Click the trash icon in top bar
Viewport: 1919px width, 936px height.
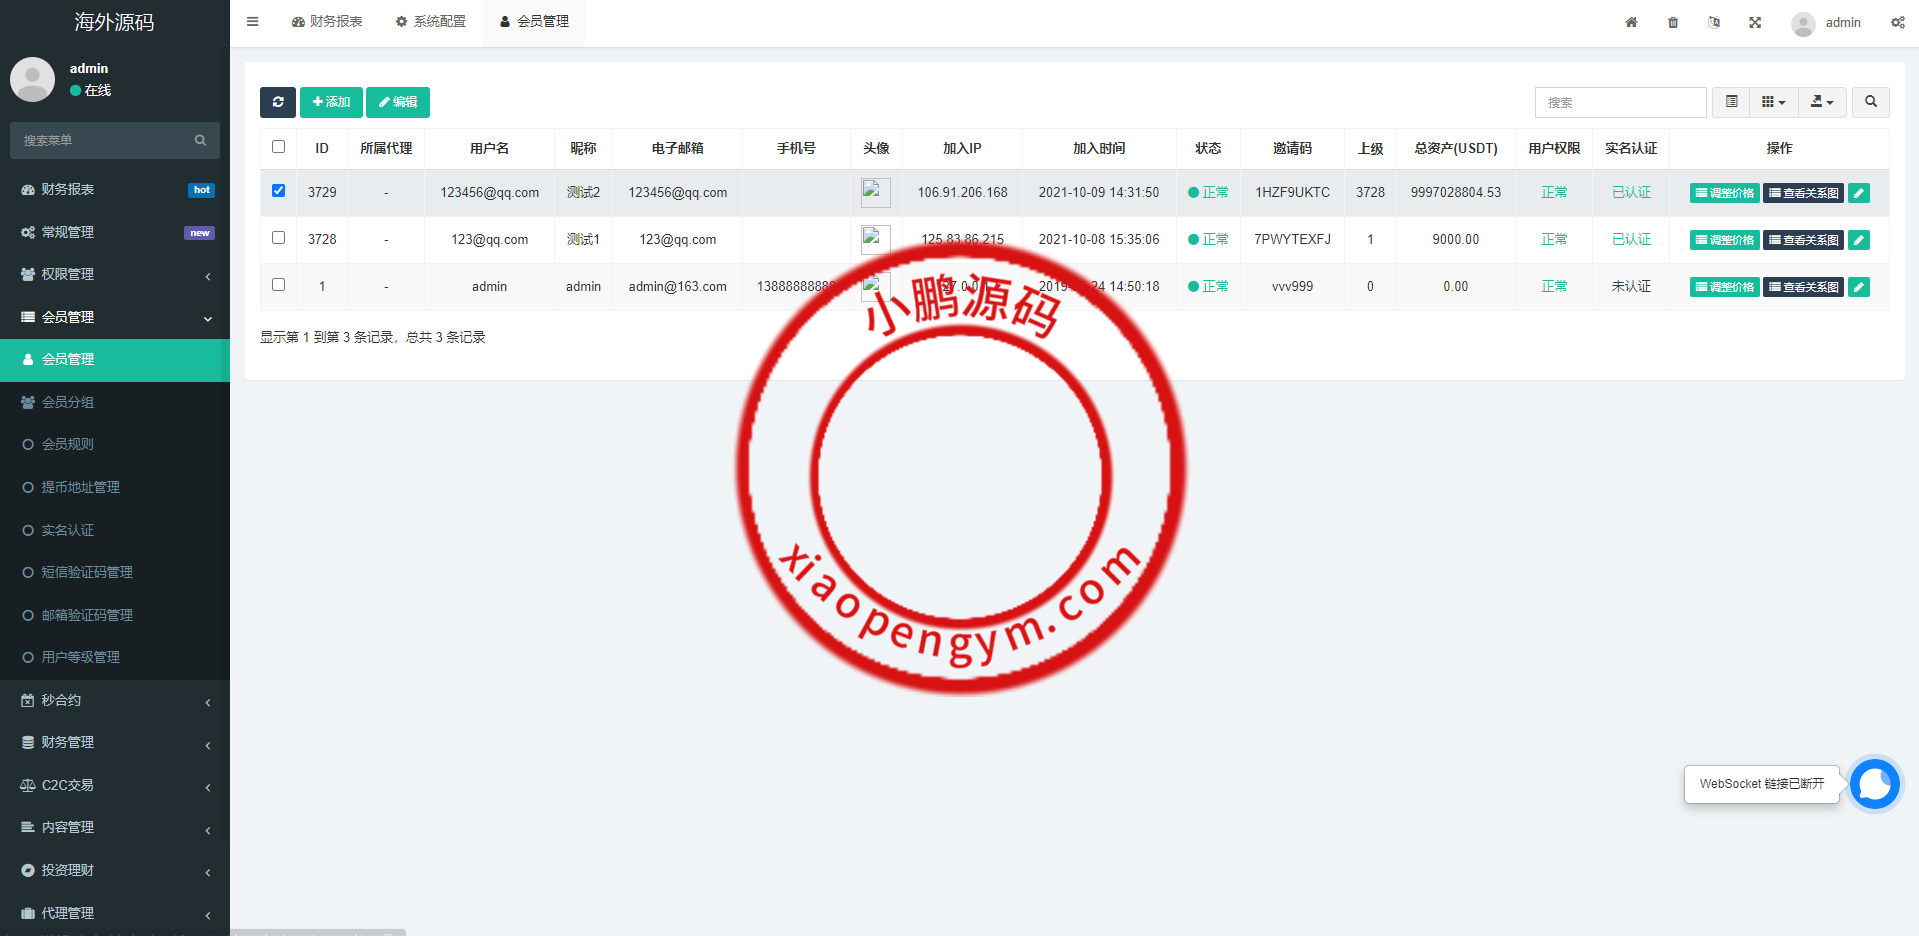coord(1673,22)
